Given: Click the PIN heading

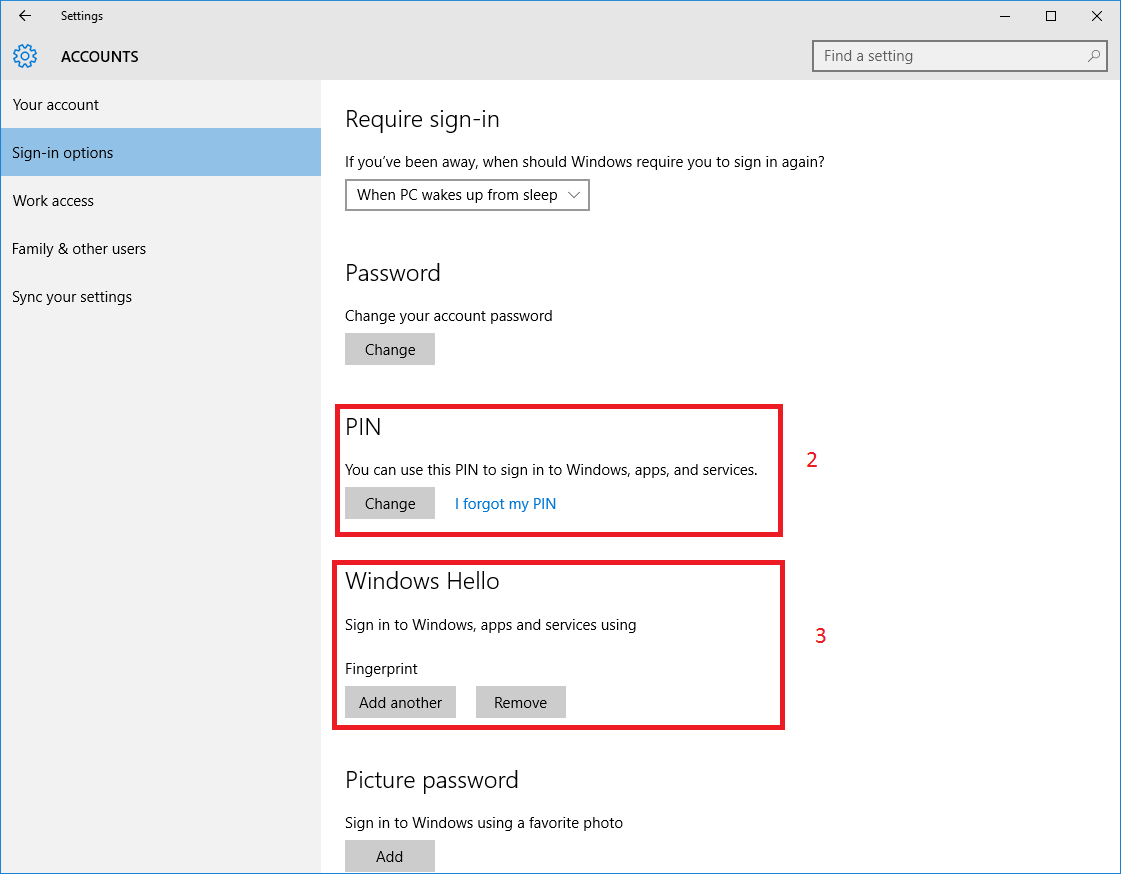Looking at the screenshot, I should pos(363,427).
